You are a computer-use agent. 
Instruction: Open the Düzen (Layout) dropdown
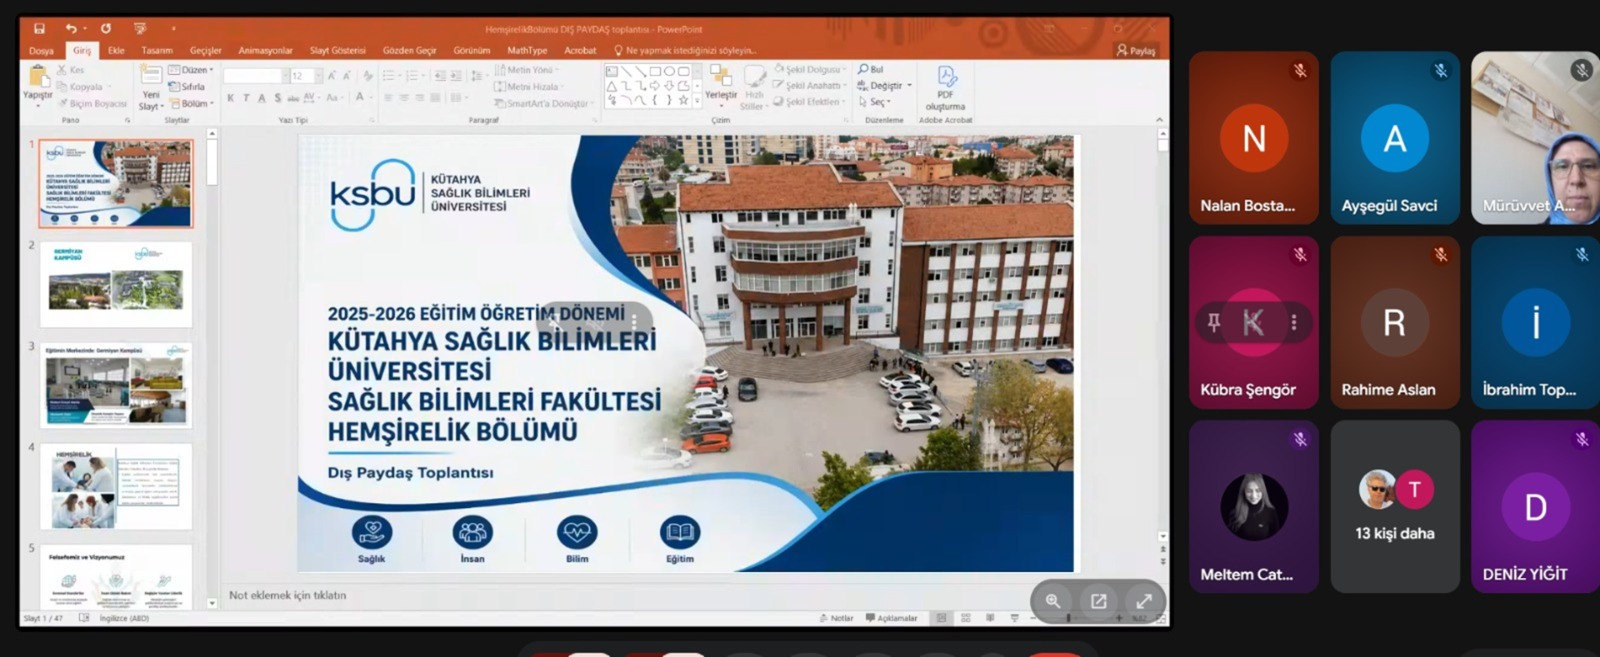[191, 70]
